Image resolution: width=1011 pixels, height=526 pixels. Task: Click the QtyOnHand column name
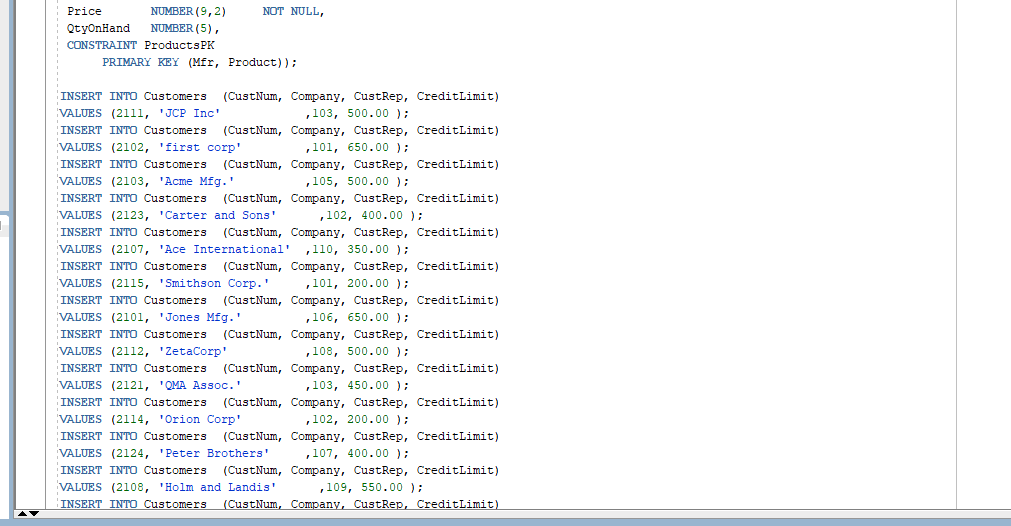[x=98, y=28]
